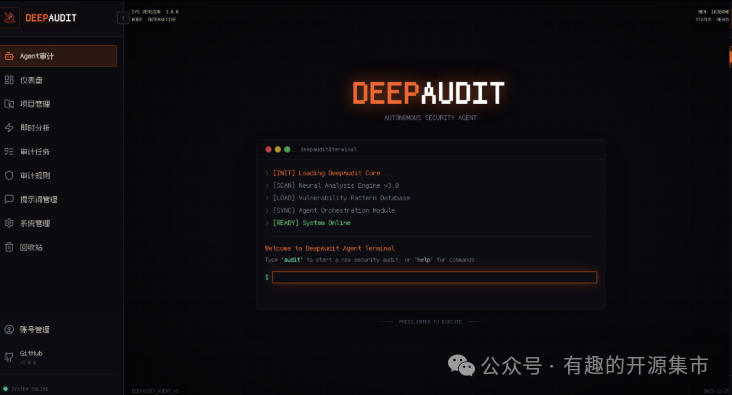Click the GitHub cat icon
This screenshot has width=732, height=395.
point(9,357)
